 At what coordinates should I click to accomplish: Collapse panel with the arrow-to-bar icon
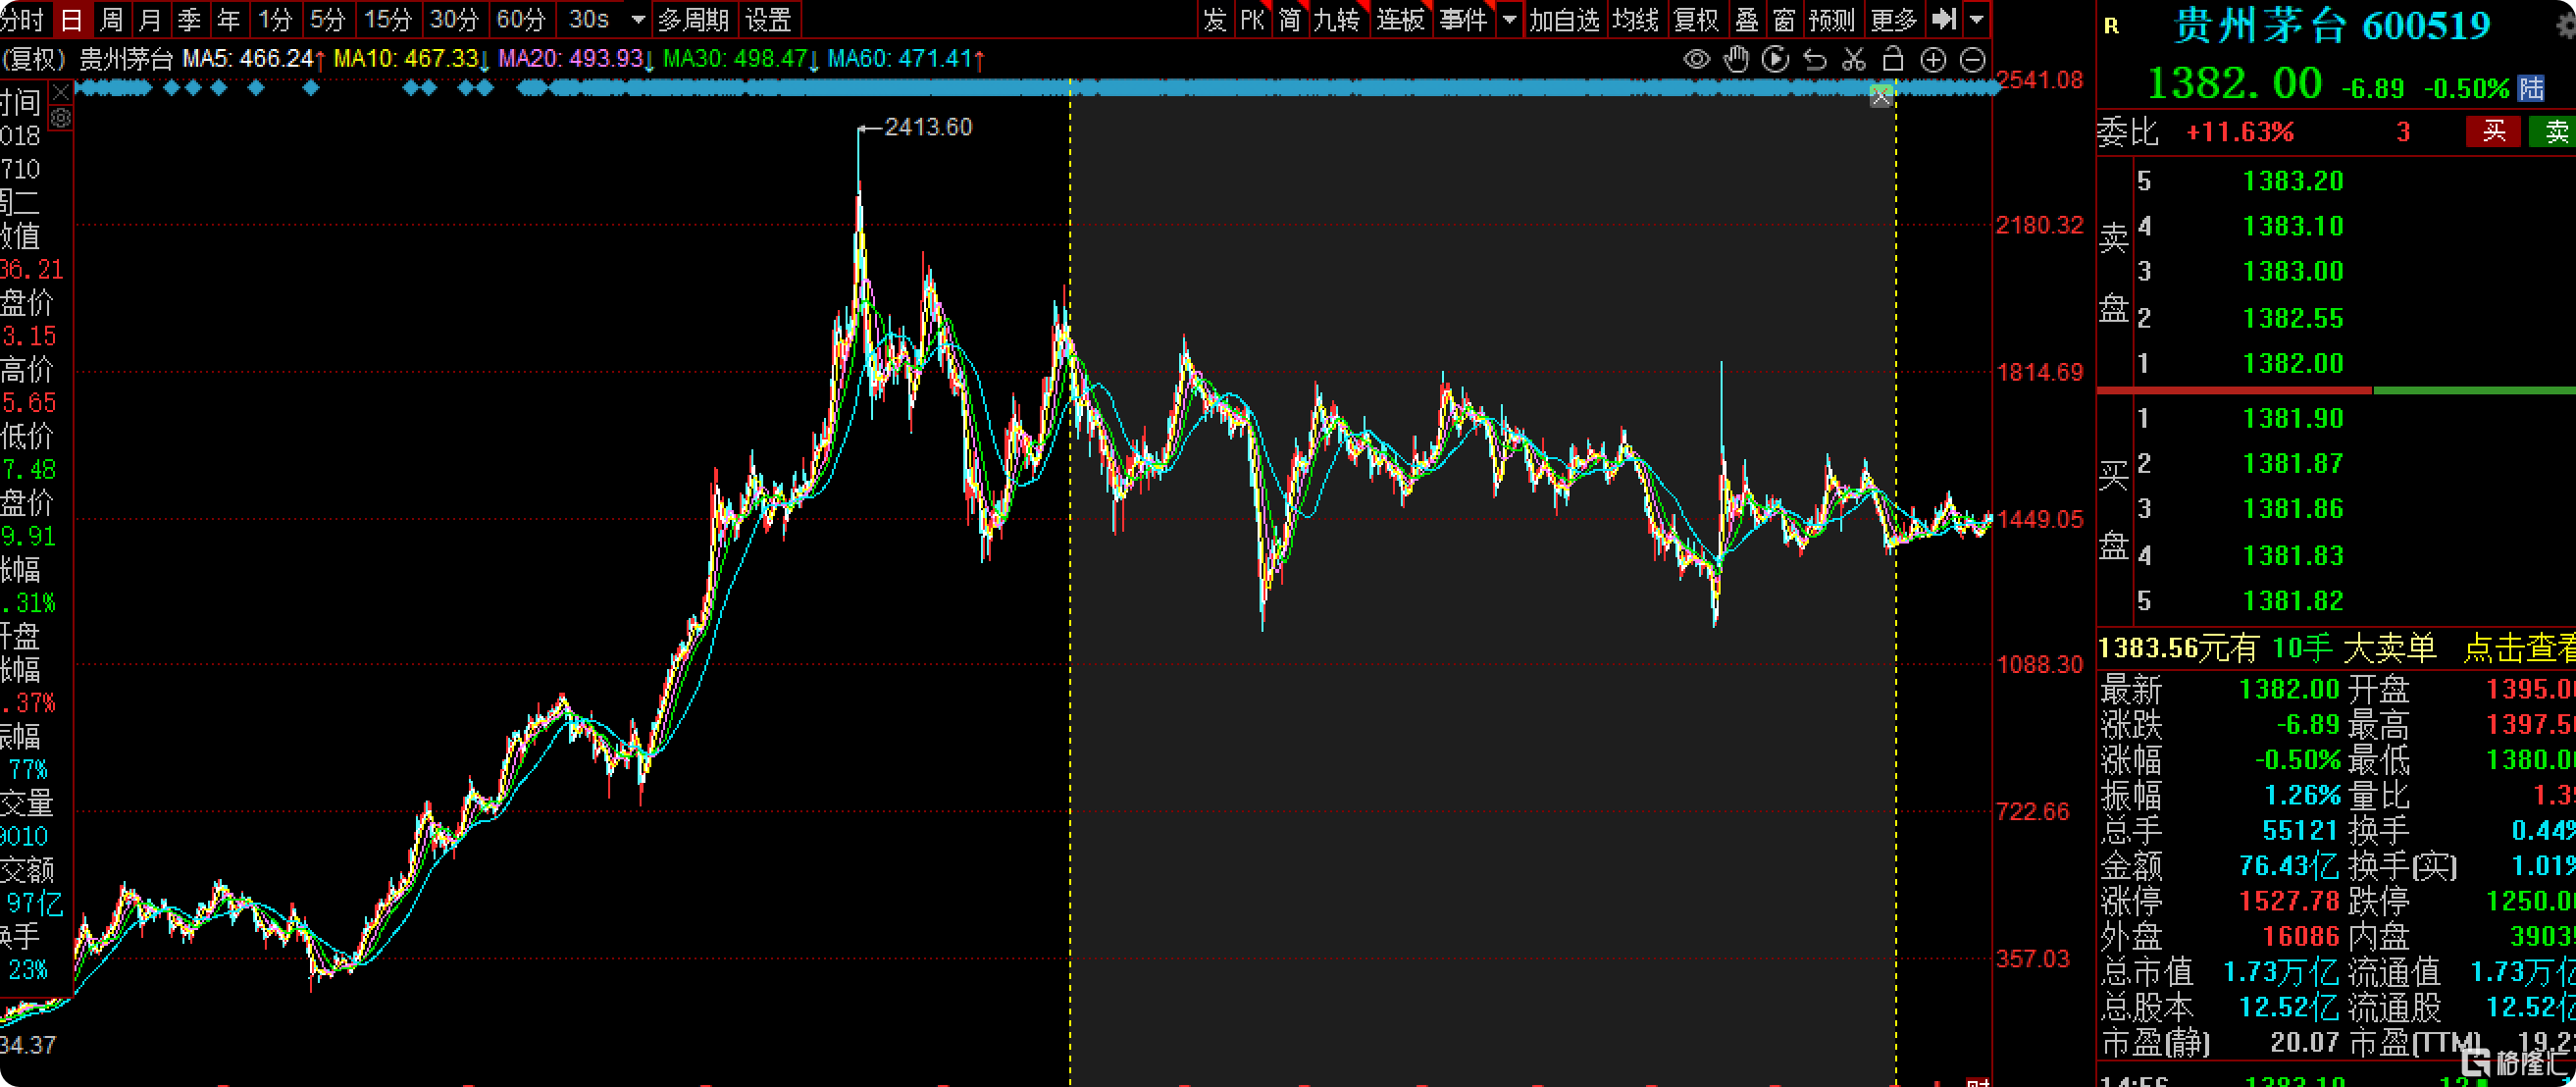[x=1944, y=19]
